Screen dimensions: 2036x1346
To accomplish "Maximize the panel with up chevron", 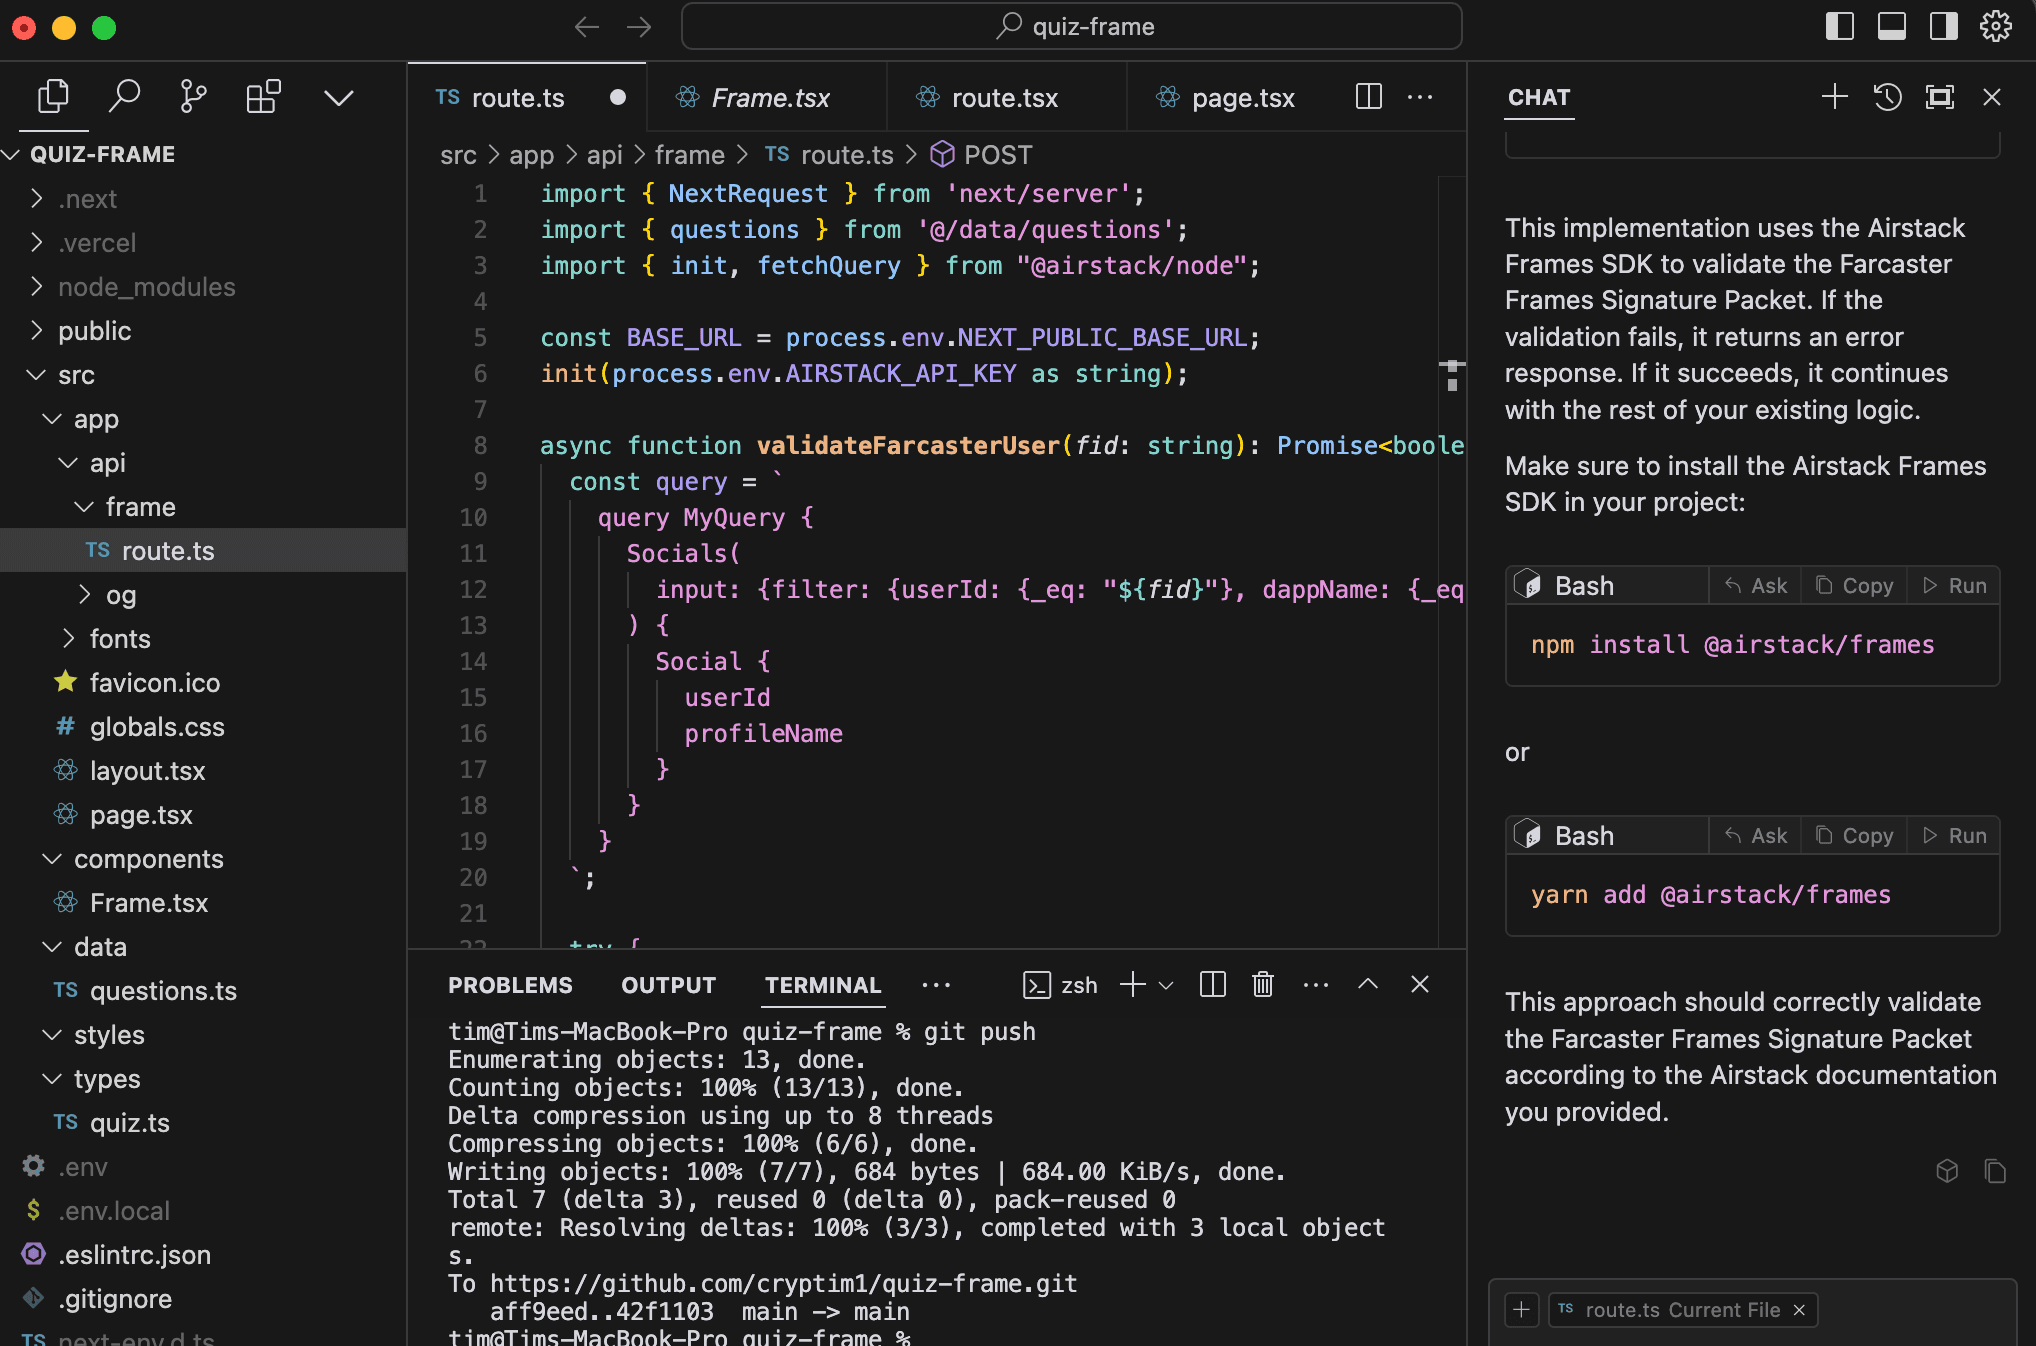I will click(1368, 985).
